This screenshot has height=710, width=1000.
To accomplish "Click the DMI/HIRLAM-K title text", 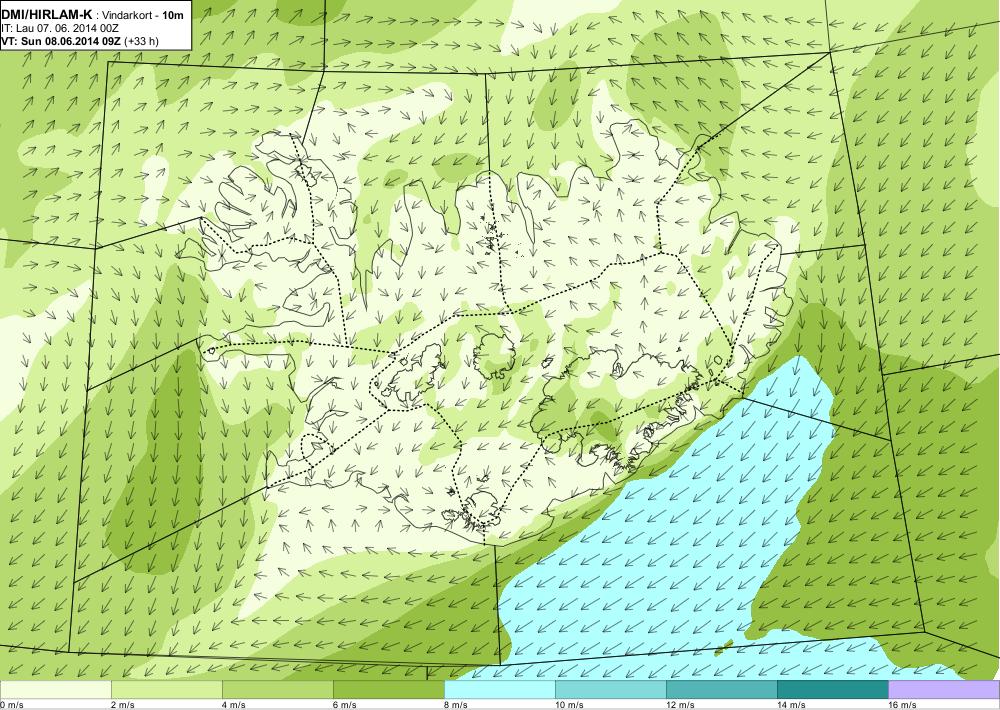I will (47, 15).
